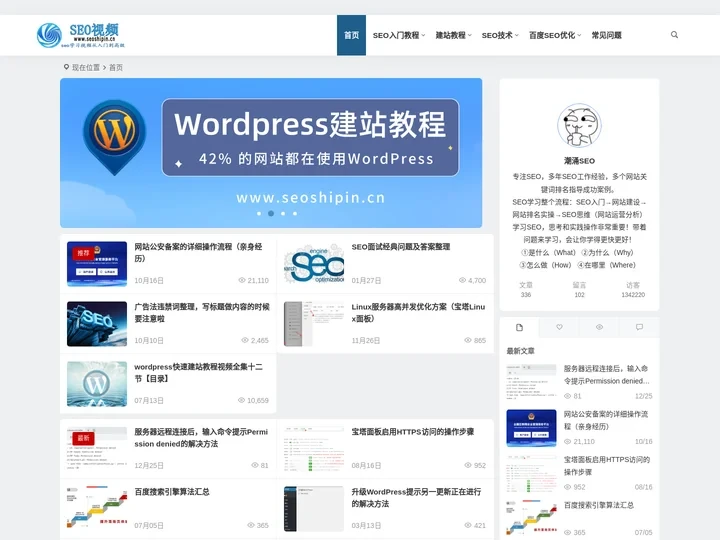Image resolution: width=720 pixels, height=540 pixels.
Task: Expand the SEO入门教程 dropdown menu
Action: (x=399, y=35)
